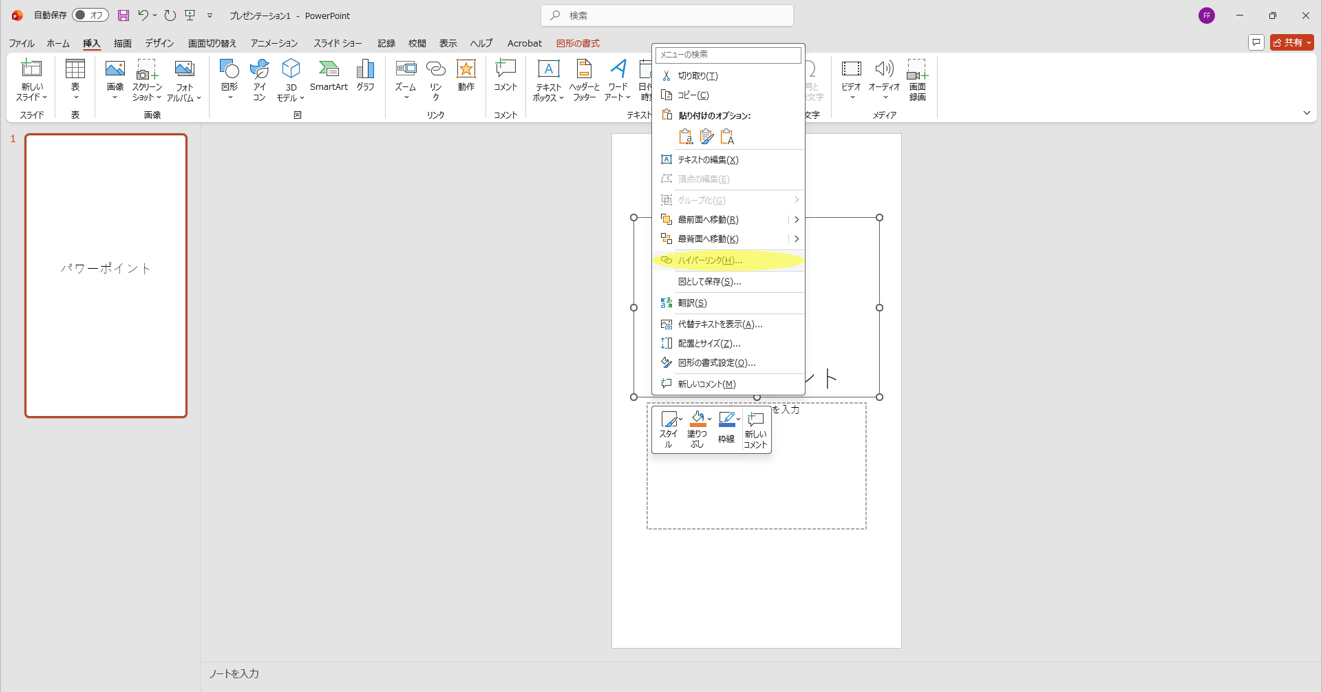Select ハイパーリンク from the context menu

pos(710,261)
